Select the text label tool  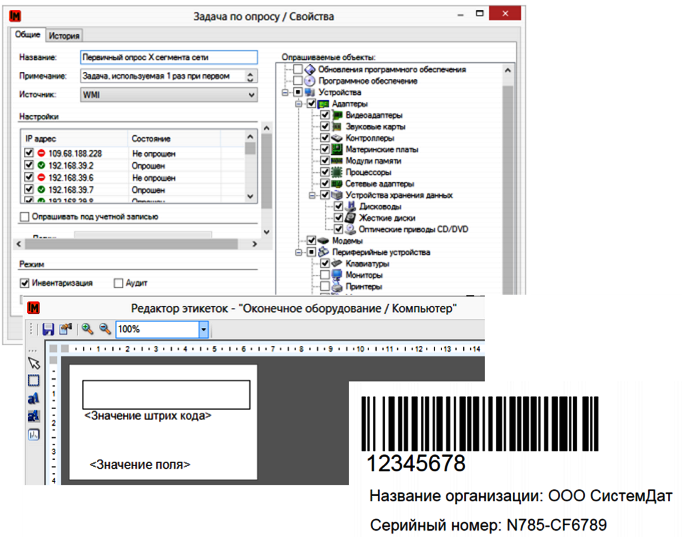33,398
